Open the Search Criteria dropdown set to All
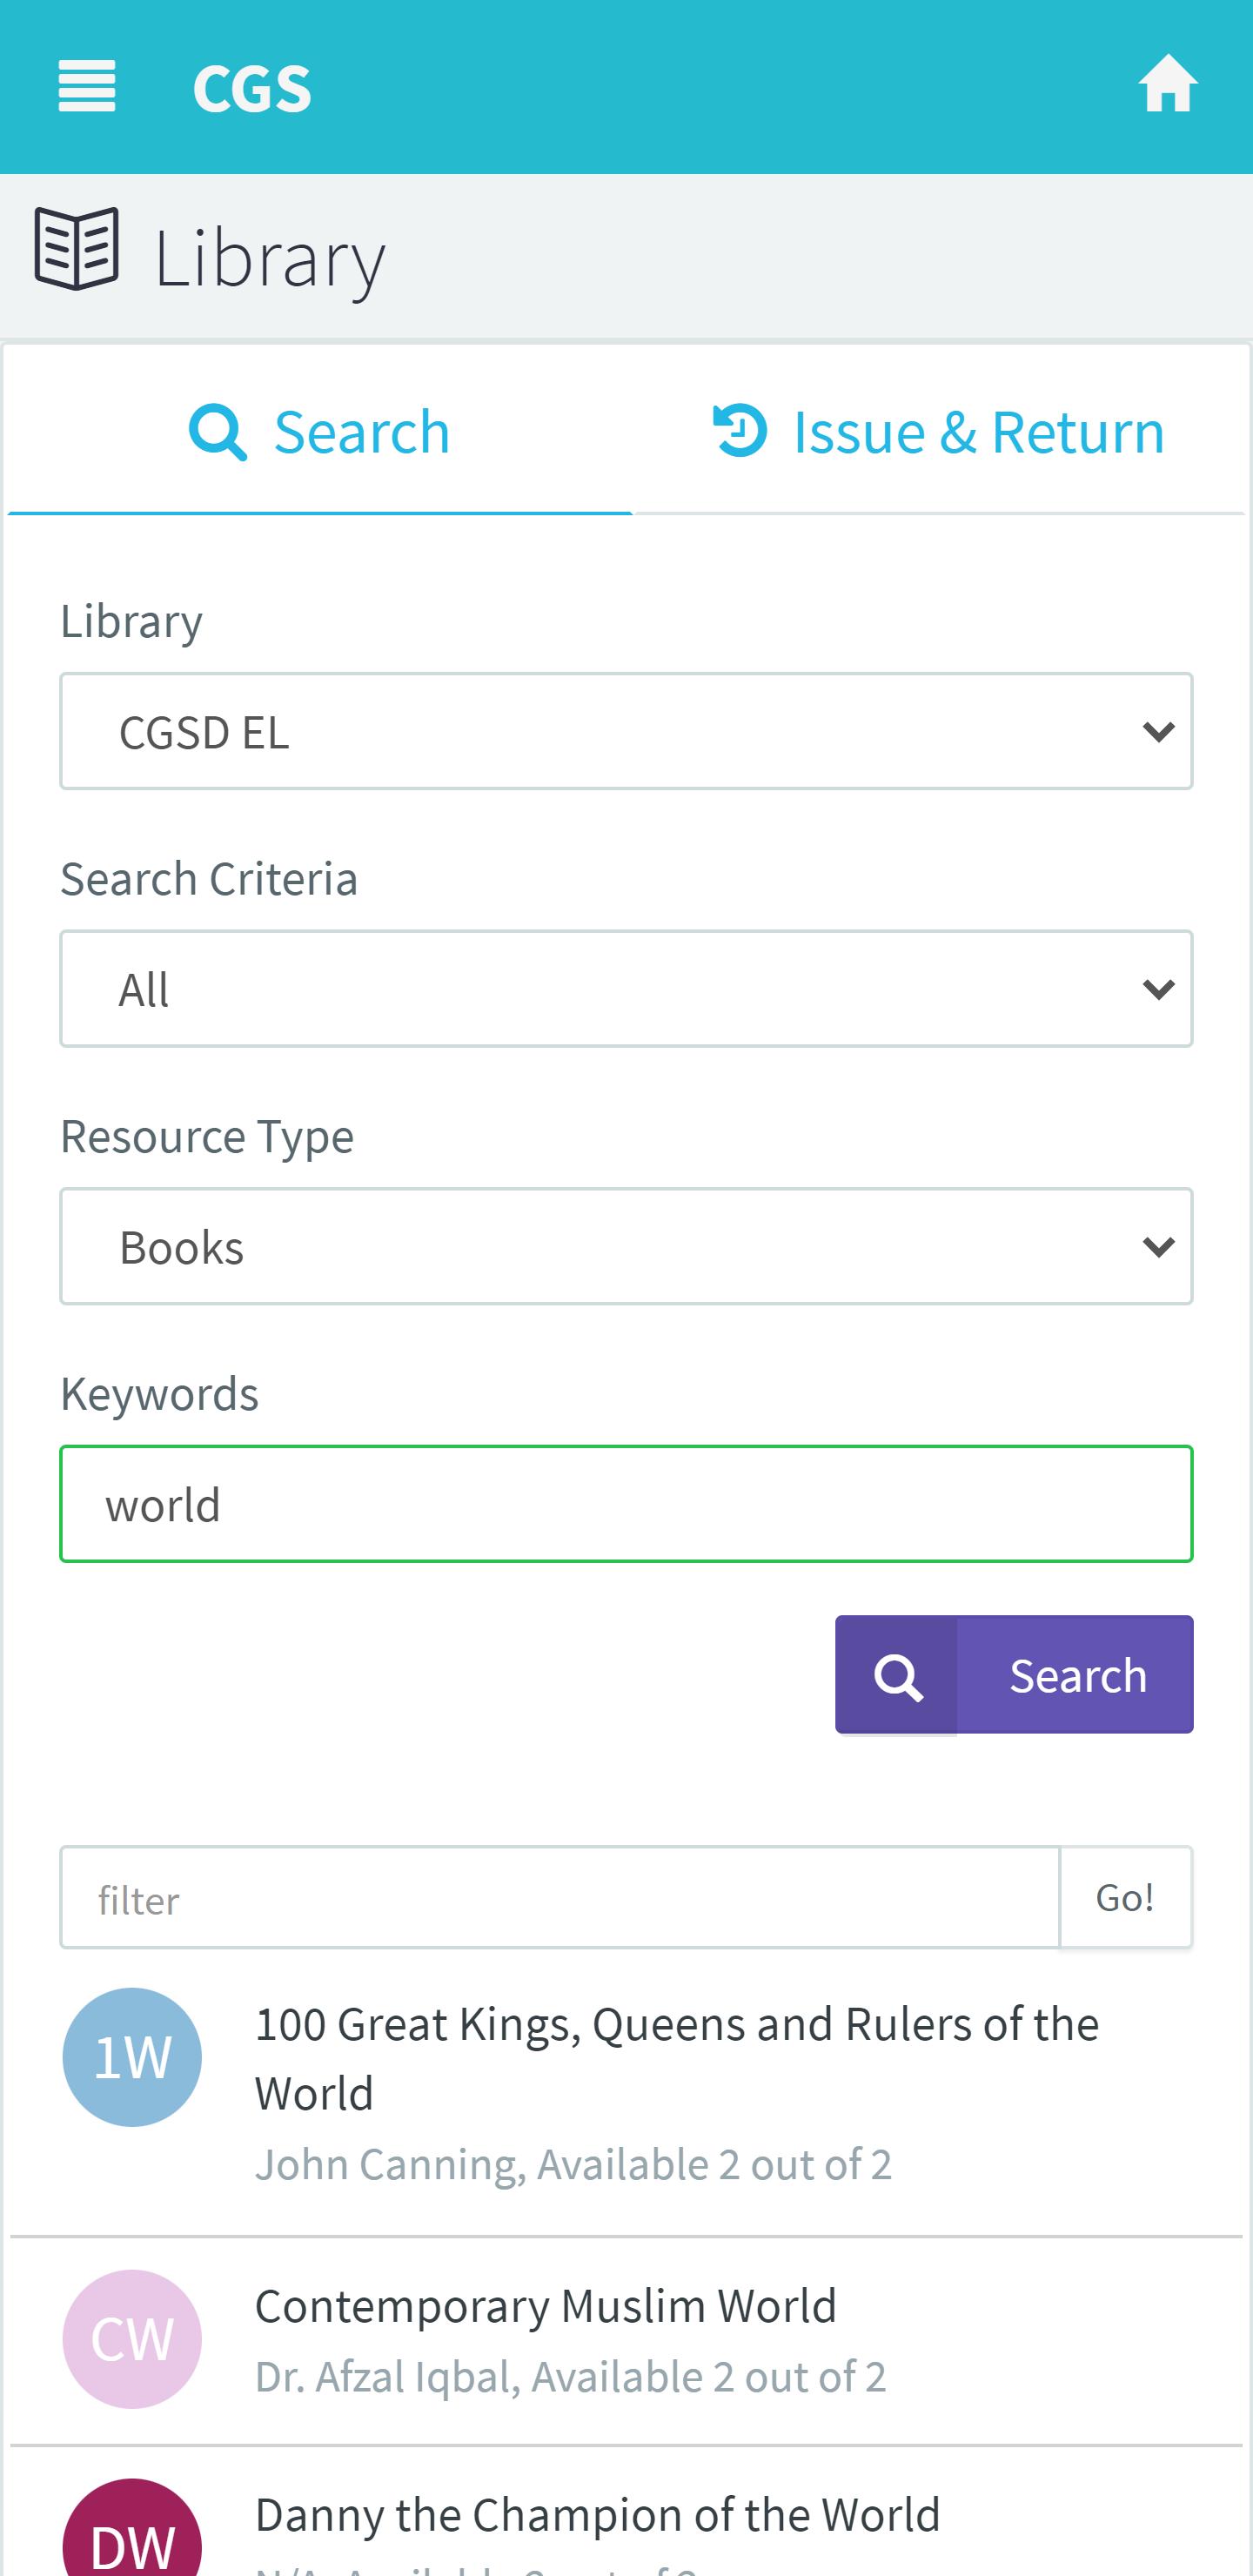 tap(626, 989)
